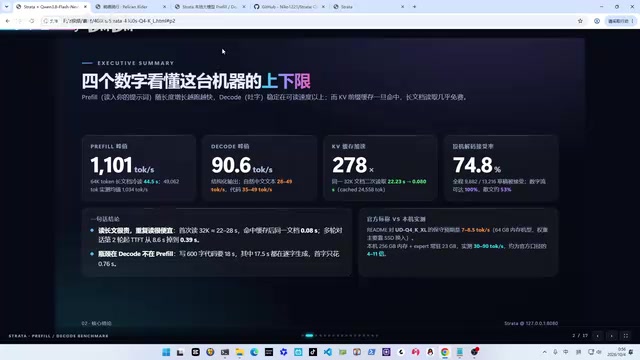The image size is (640, 360).
Task: Click the 90.6 tok/s Decode value
Action: 242,165
